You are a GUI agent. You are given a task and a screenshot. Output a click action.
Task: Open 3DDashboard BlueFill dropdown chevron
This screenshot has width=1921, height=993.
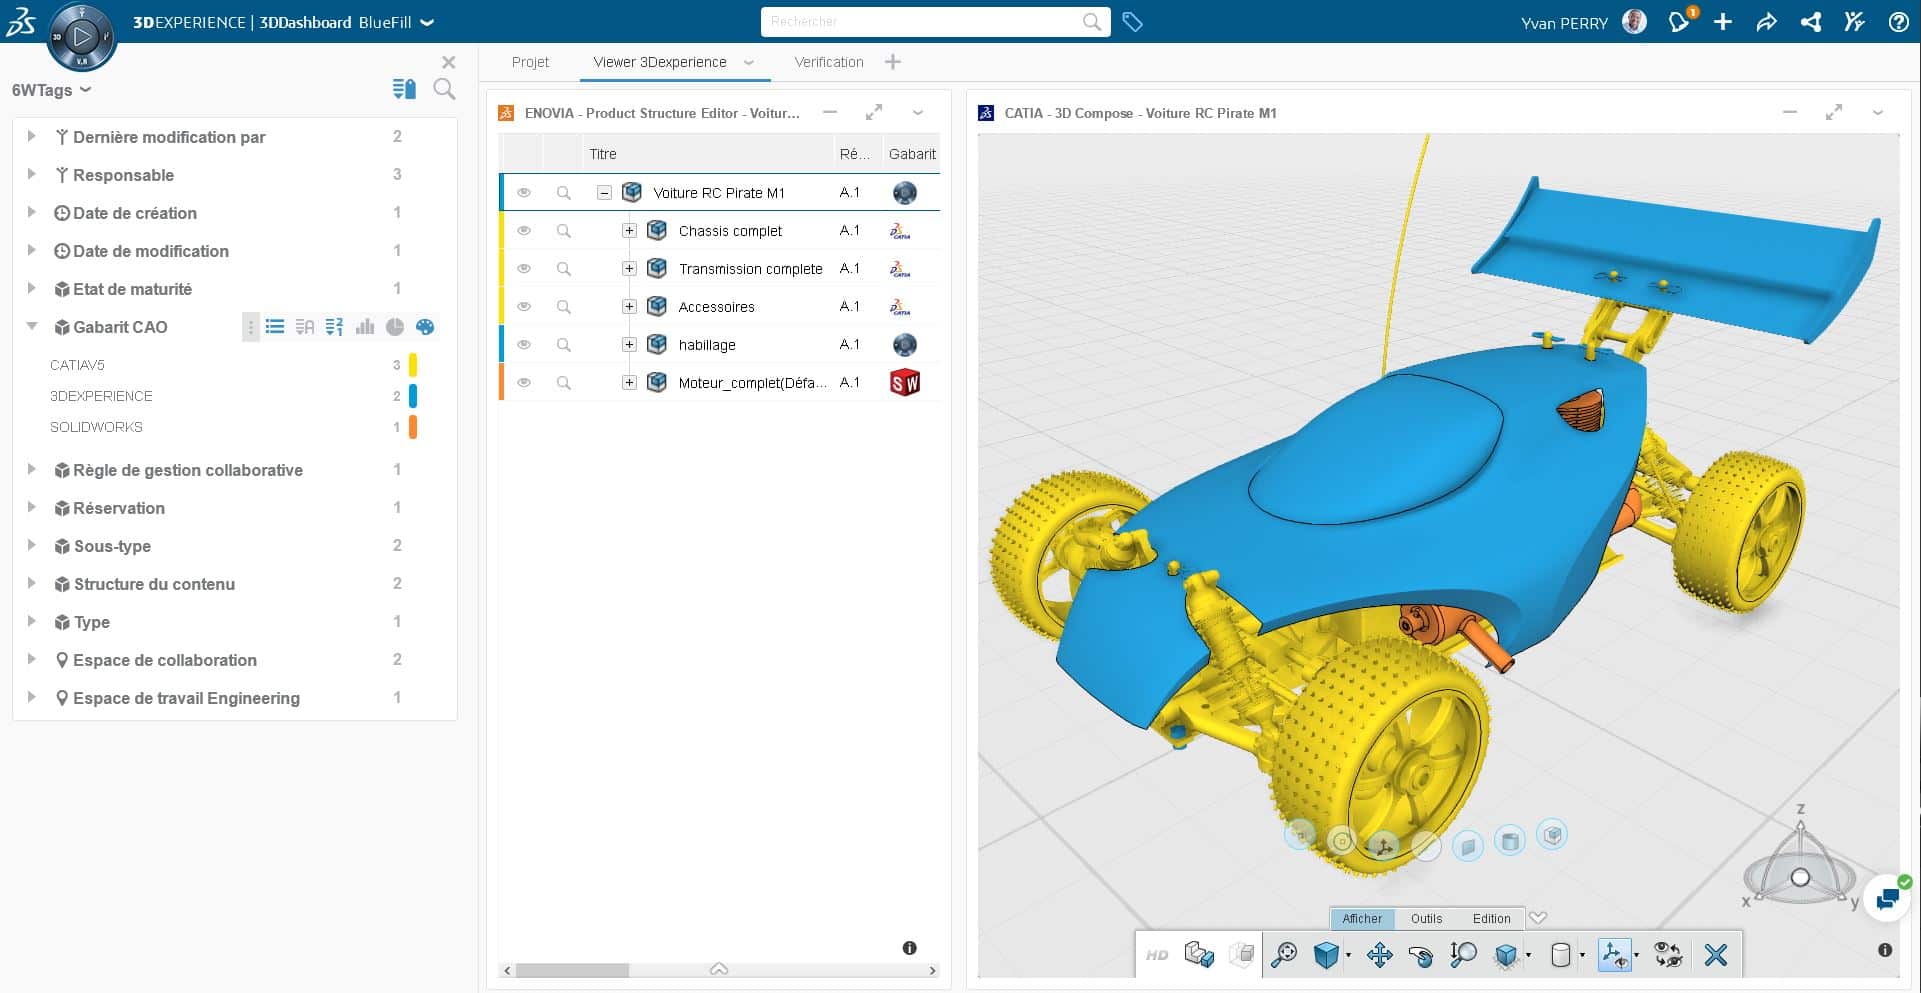[427, 22]
